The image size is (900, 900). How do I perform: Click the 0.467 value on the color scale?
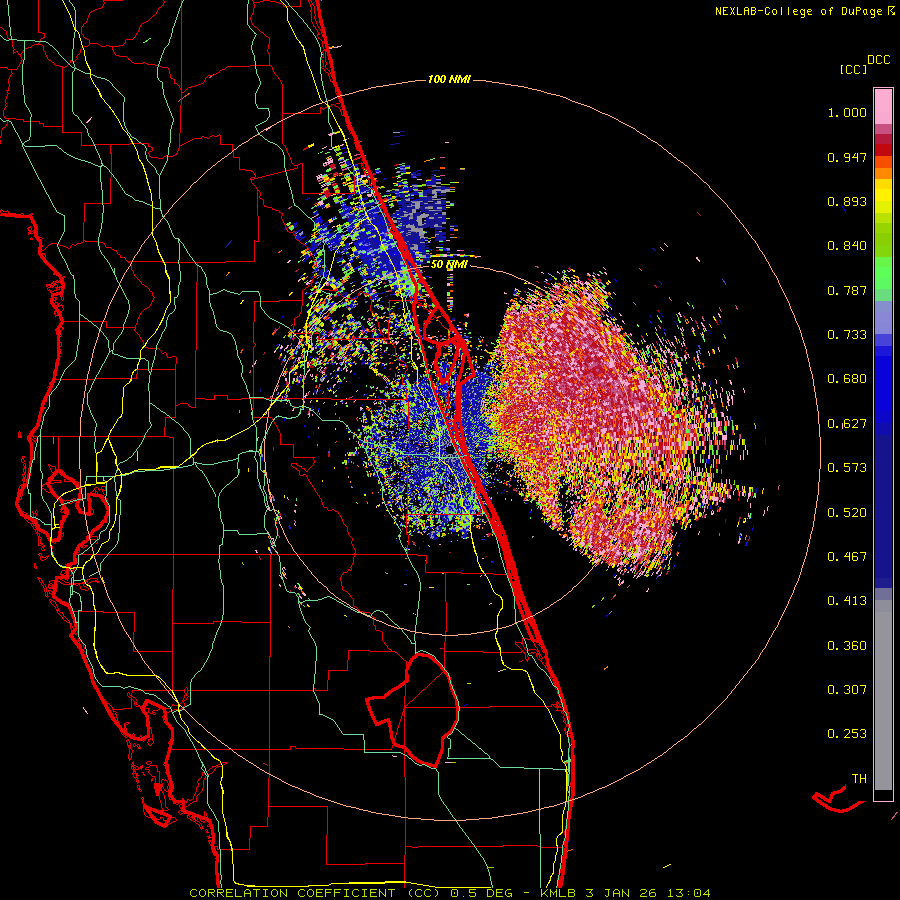[x=847, y=557]
